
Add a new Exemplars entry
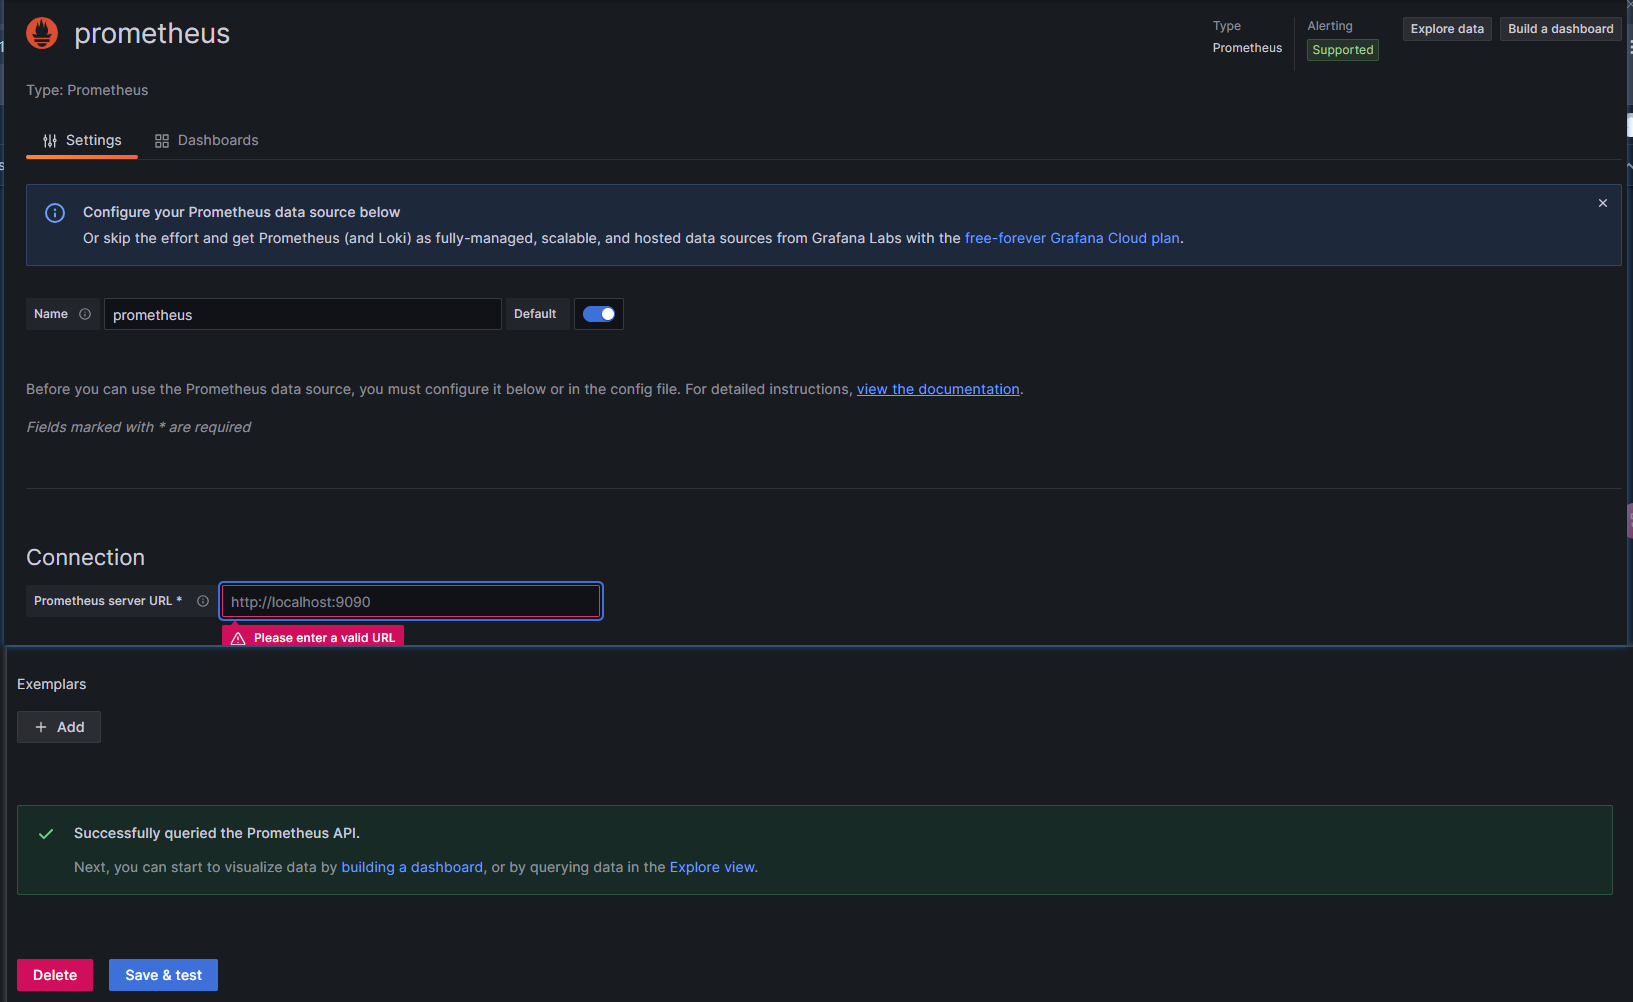coord(59,727)
